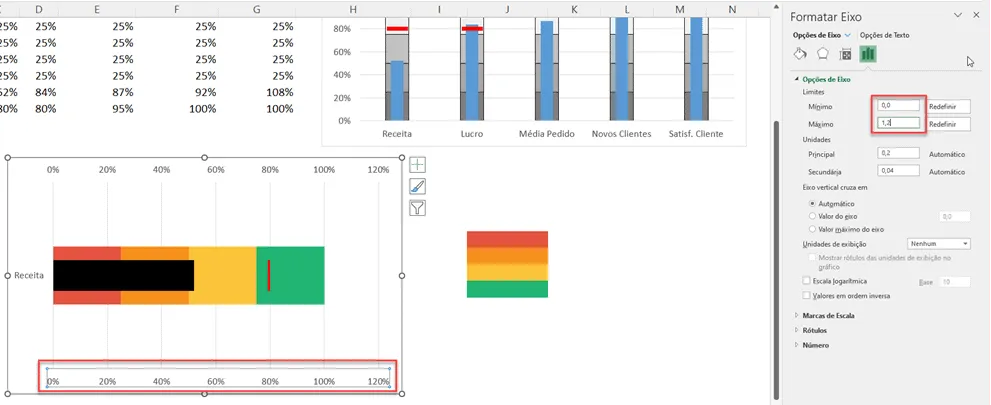
Task: Expand the Rótulos section
Action: click(x=814, y=330)
